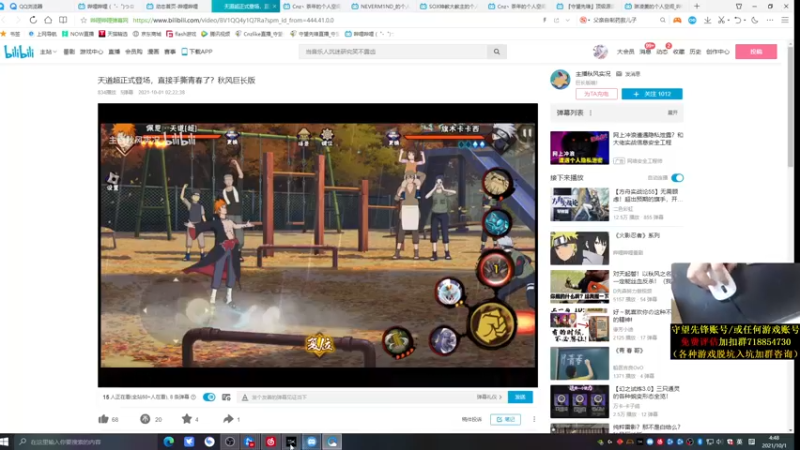800x450 pixels.
Task: Open the undo closed tab dropdown arrow
Action: click(744, 20)
